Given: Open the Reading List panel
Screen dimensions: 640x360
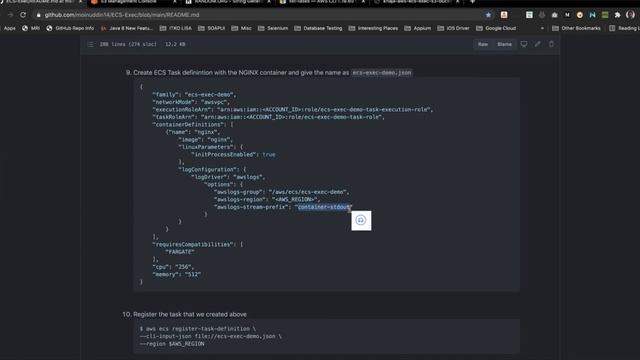Looking at the screenshot, I should pyautogui.click(x=624, y=28).
